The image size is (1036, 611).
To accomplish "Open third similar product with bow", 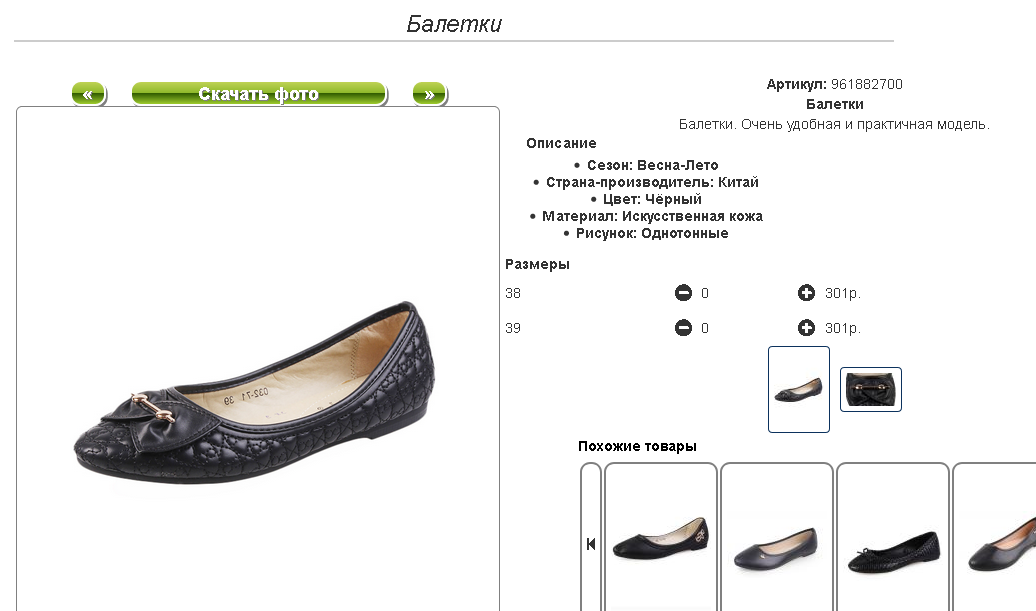I will 893,538.
